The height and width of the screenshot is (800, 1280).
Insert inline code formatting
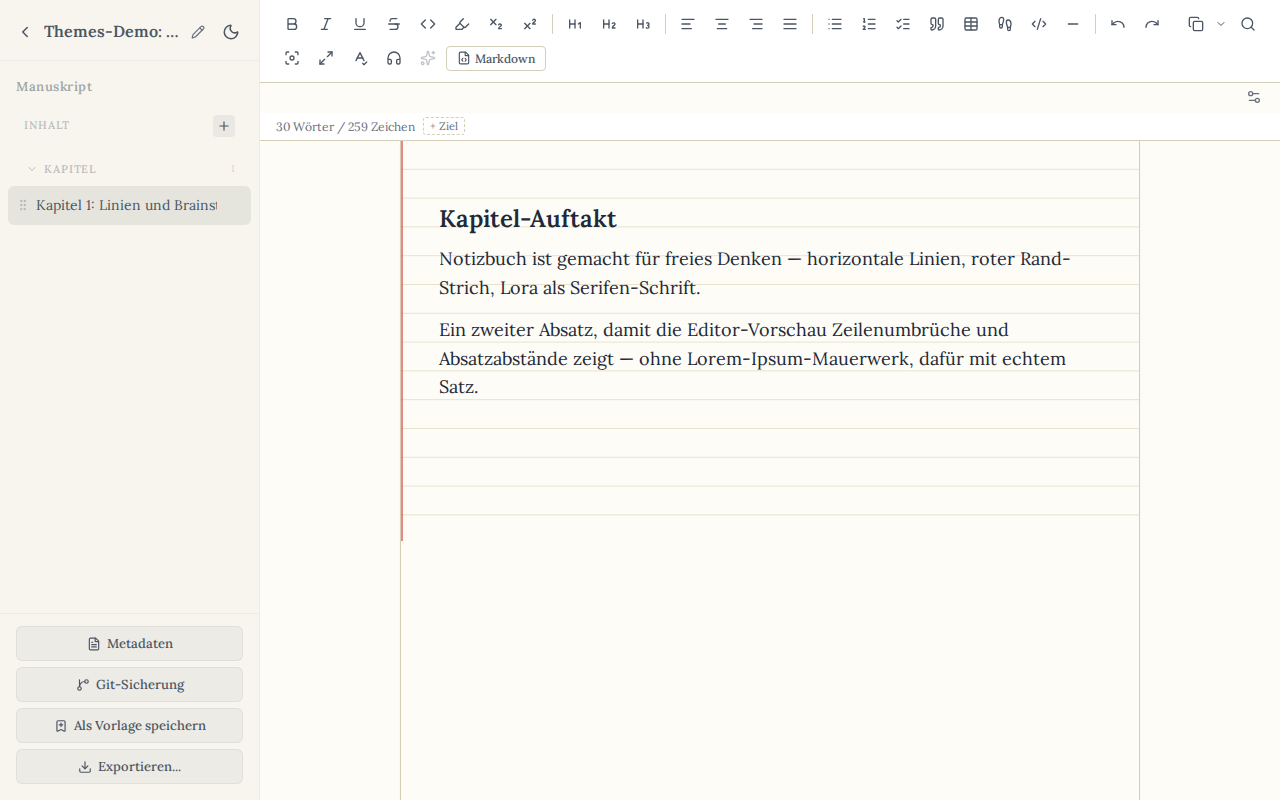click(x=428, y=24)
